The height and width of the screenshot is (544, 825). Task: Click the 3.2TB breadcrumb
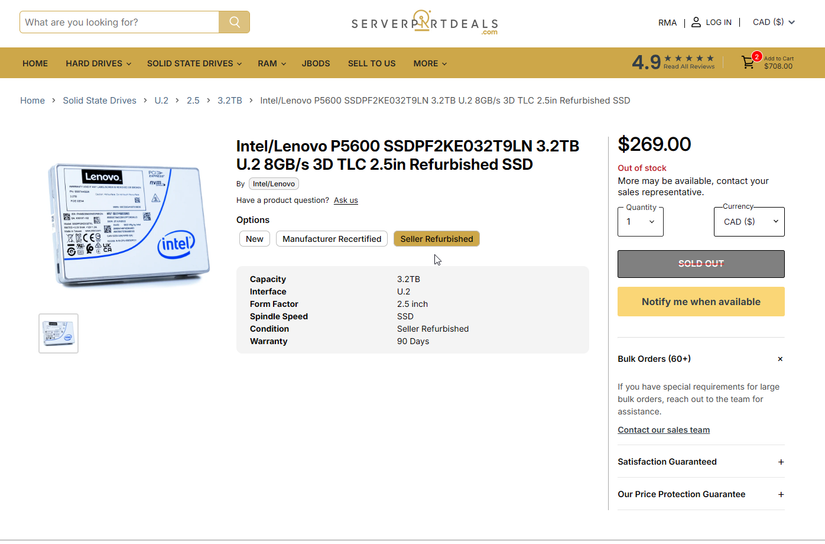230,100
